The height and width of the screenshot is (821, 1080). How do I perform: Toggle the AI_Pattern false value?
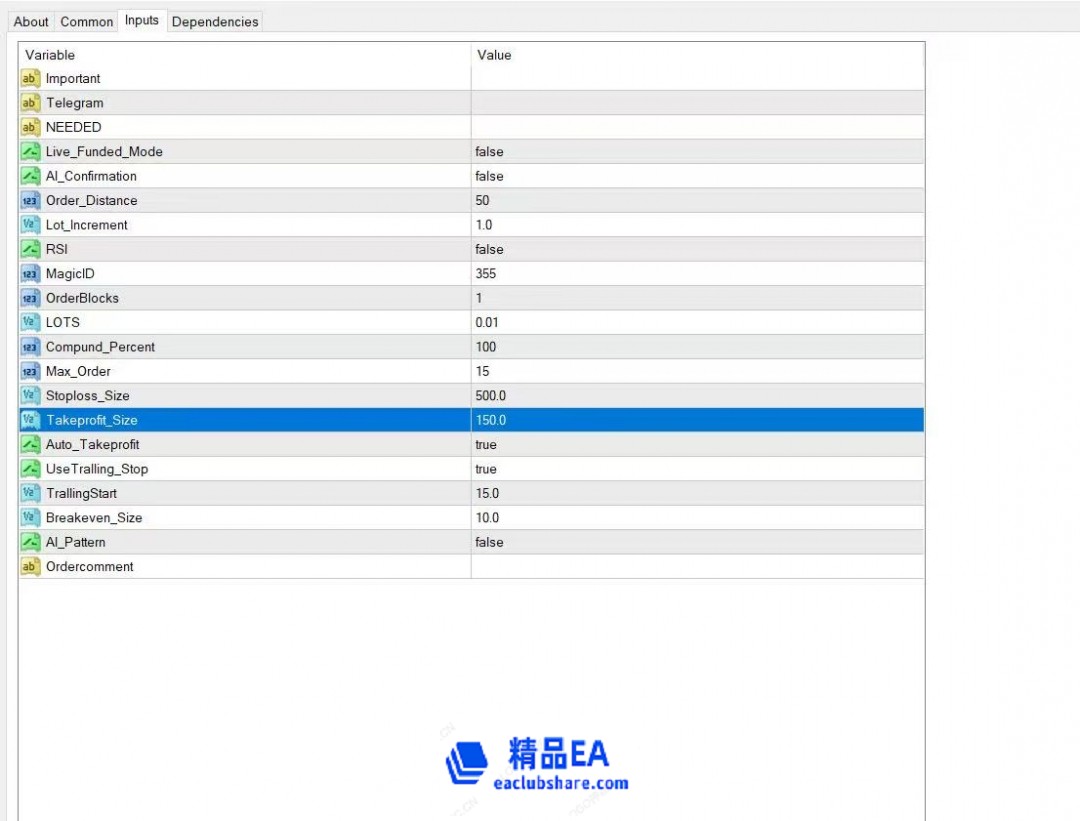point(489,542)
